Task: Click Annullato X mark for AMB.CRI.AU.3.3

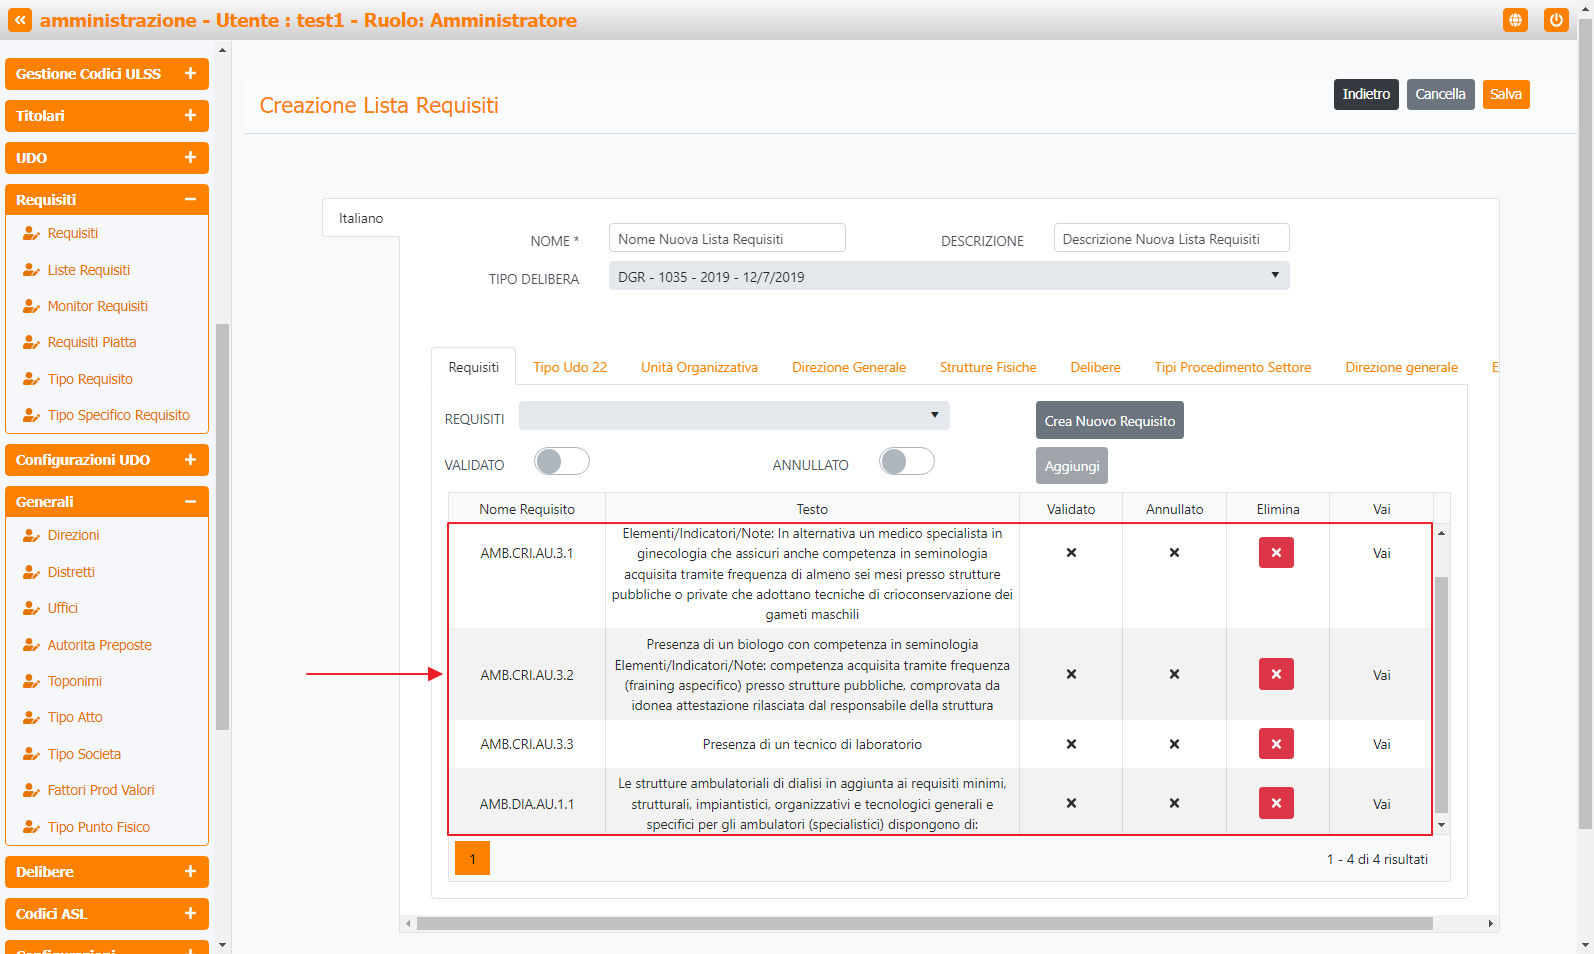Action: tap(1174, 744)
